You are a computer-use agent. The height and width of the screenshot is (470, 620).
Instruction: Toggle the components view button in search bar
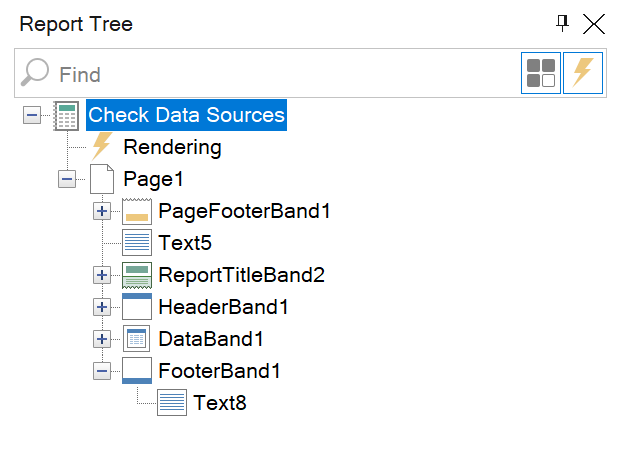541,74
